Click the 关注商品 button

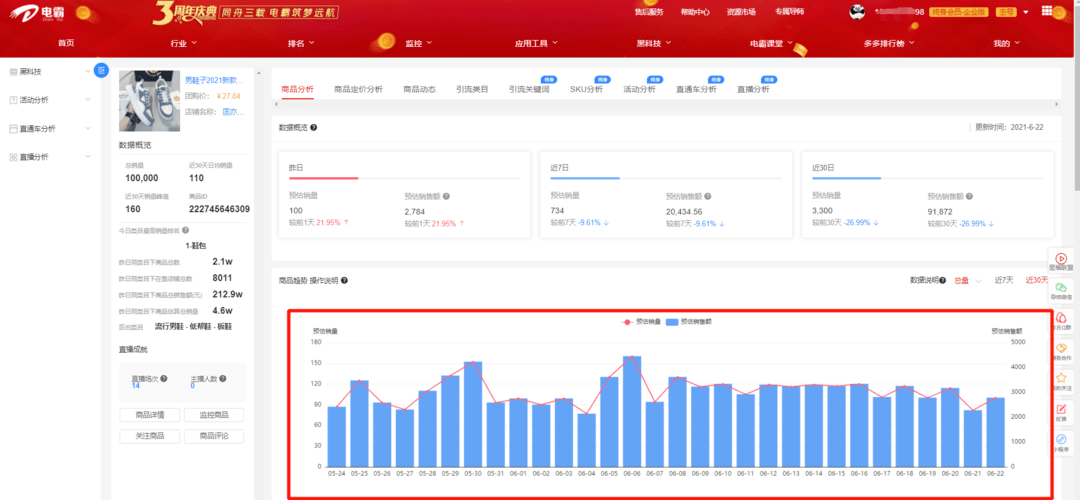click(150, 436)
